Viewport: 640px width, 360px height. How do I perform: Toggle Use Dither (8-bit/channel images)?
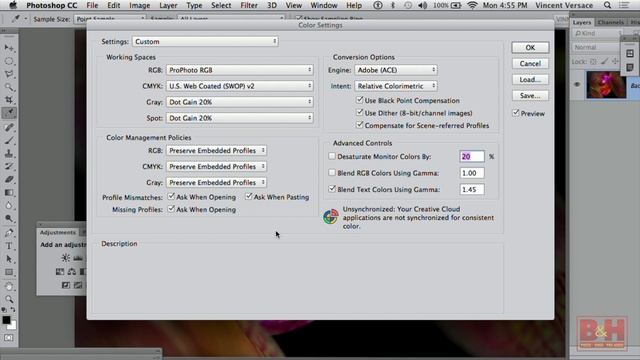coord(360,112)
